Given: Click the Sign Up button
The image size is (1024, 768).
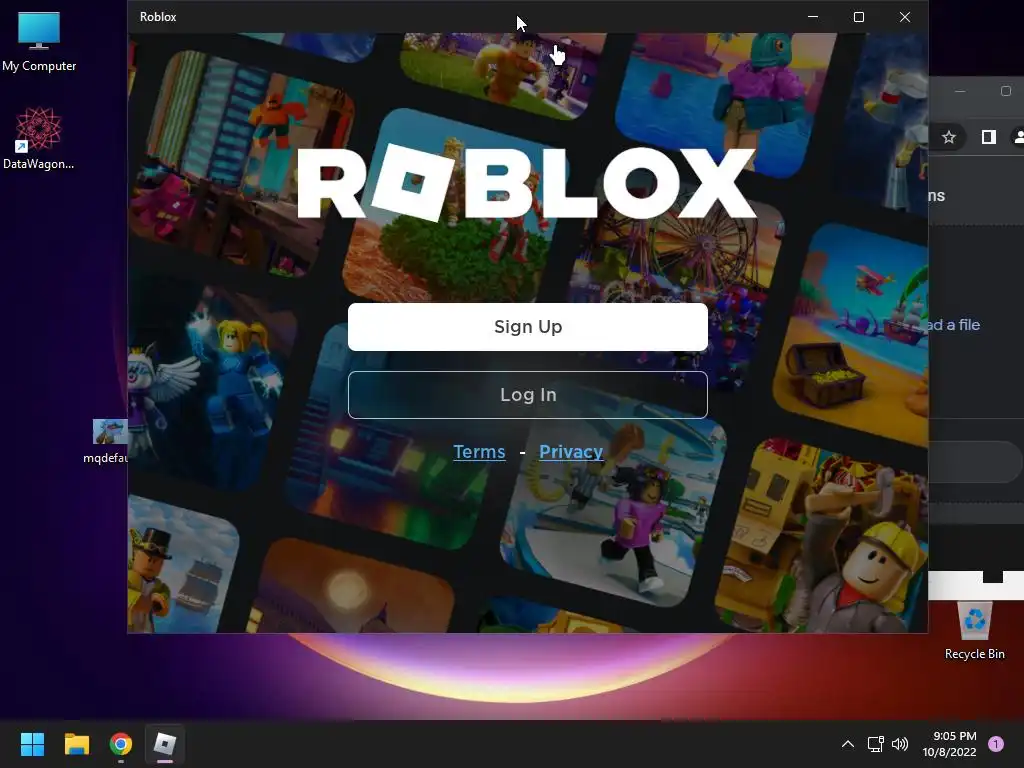Looking at the screenshot, I should tap(528, 327).
